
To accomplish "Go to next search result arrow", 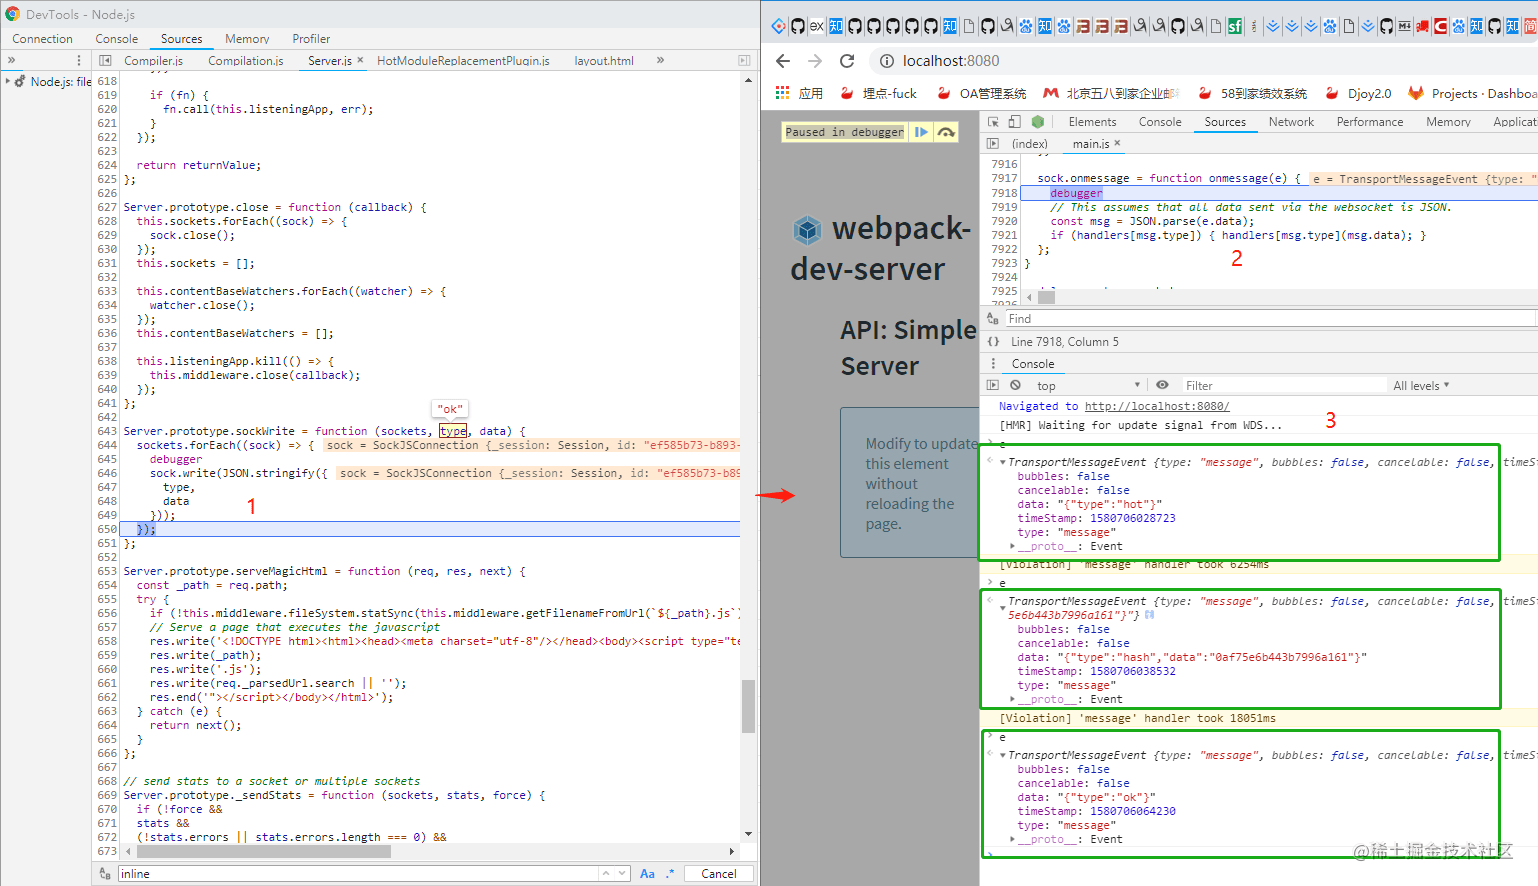I will (621, 874).
